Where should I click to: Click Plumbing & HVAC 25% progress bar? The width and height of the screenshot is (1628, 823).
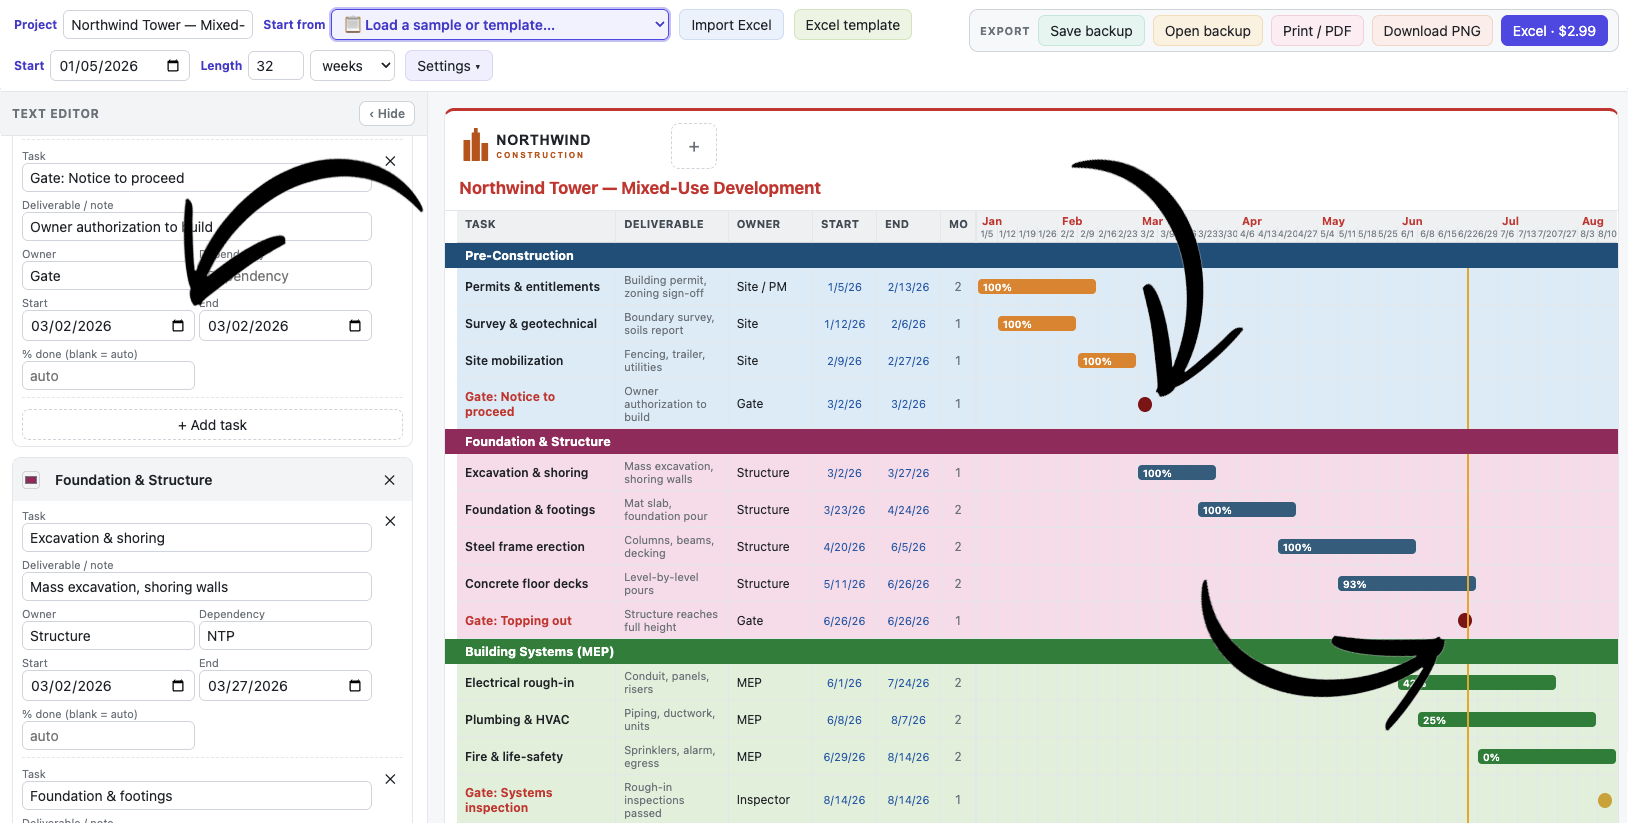pos(1507,720)
